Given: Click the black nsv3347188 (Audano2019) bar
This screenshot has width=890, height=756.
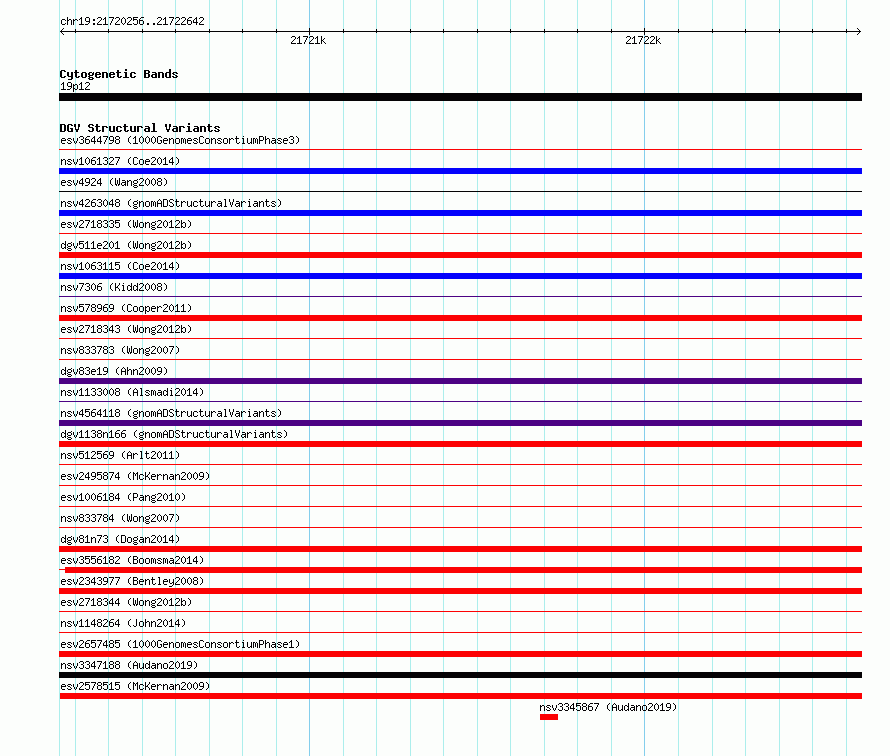Looking at the screenshot, I should click(x=460, y=675).
